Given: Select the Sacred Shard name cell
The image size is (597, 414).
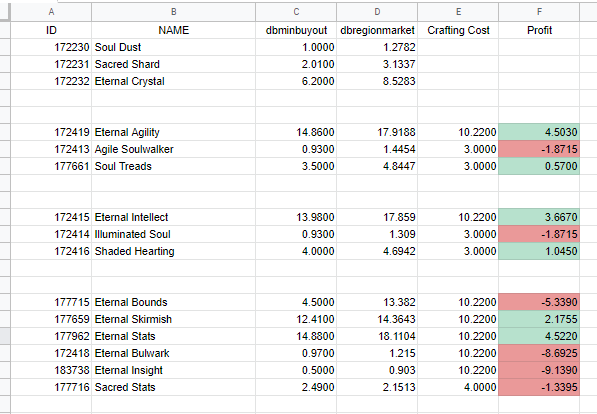Looking at the screenshot, I should click(x=173, y=64).
